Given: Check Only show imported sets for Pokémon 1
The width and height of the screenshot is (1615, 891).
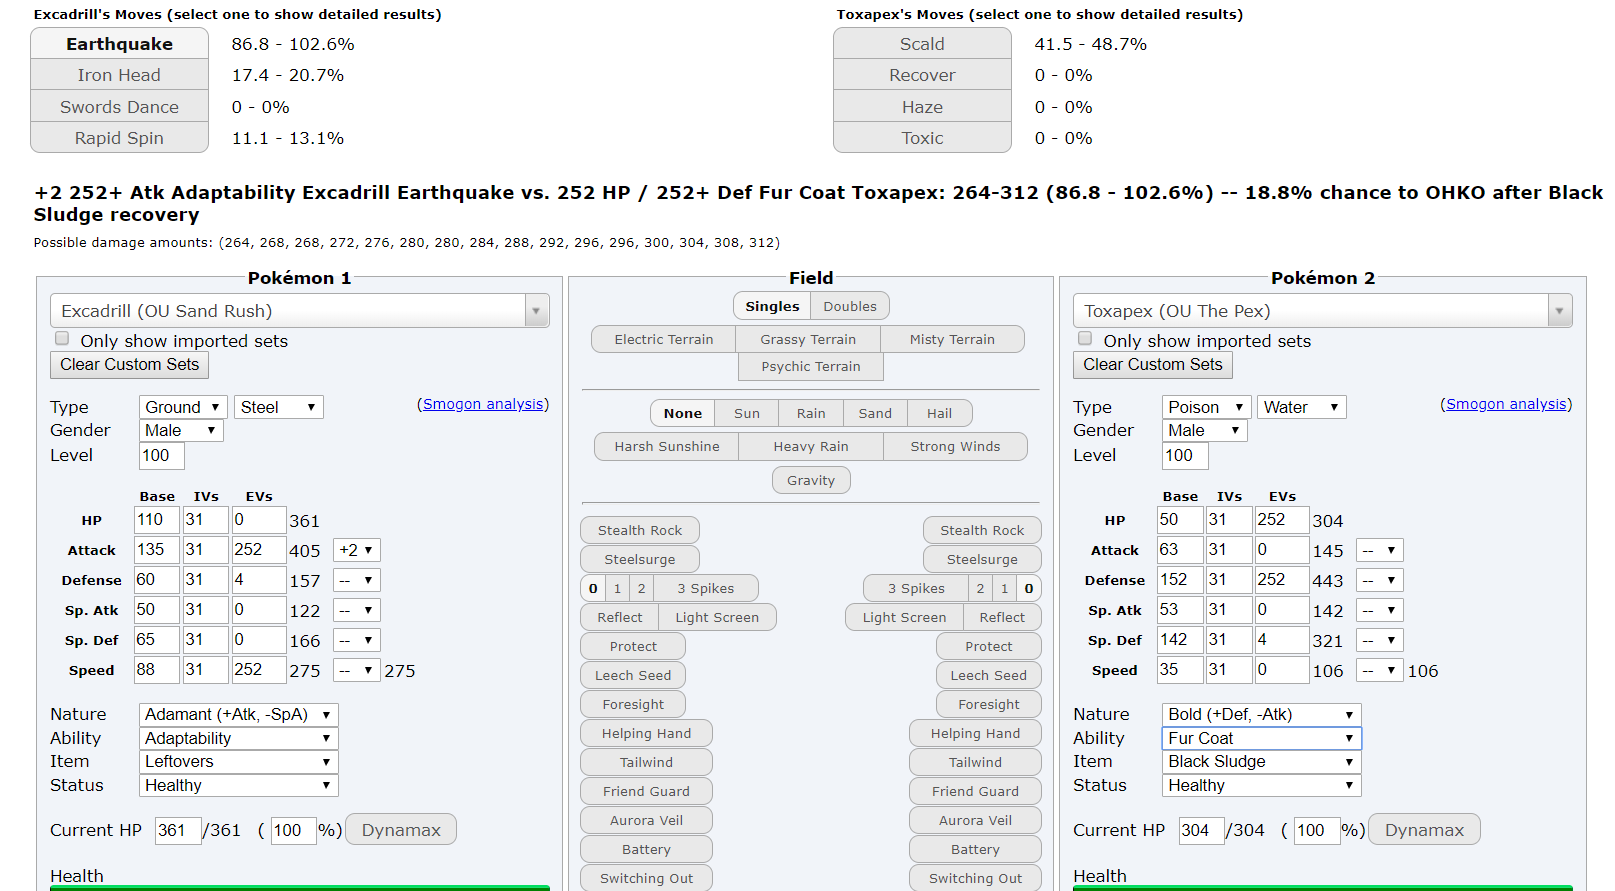Looking at the screenshot, I should [x=62, y=339].
